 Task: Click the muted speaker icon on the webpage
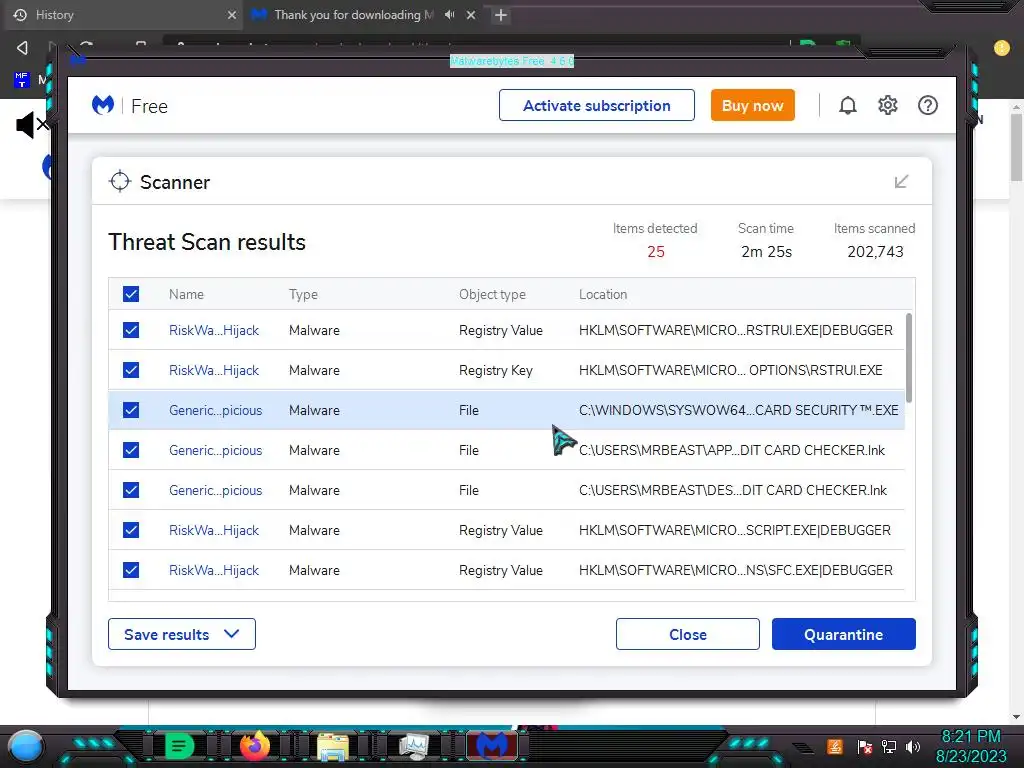click(x=31, y=124)
